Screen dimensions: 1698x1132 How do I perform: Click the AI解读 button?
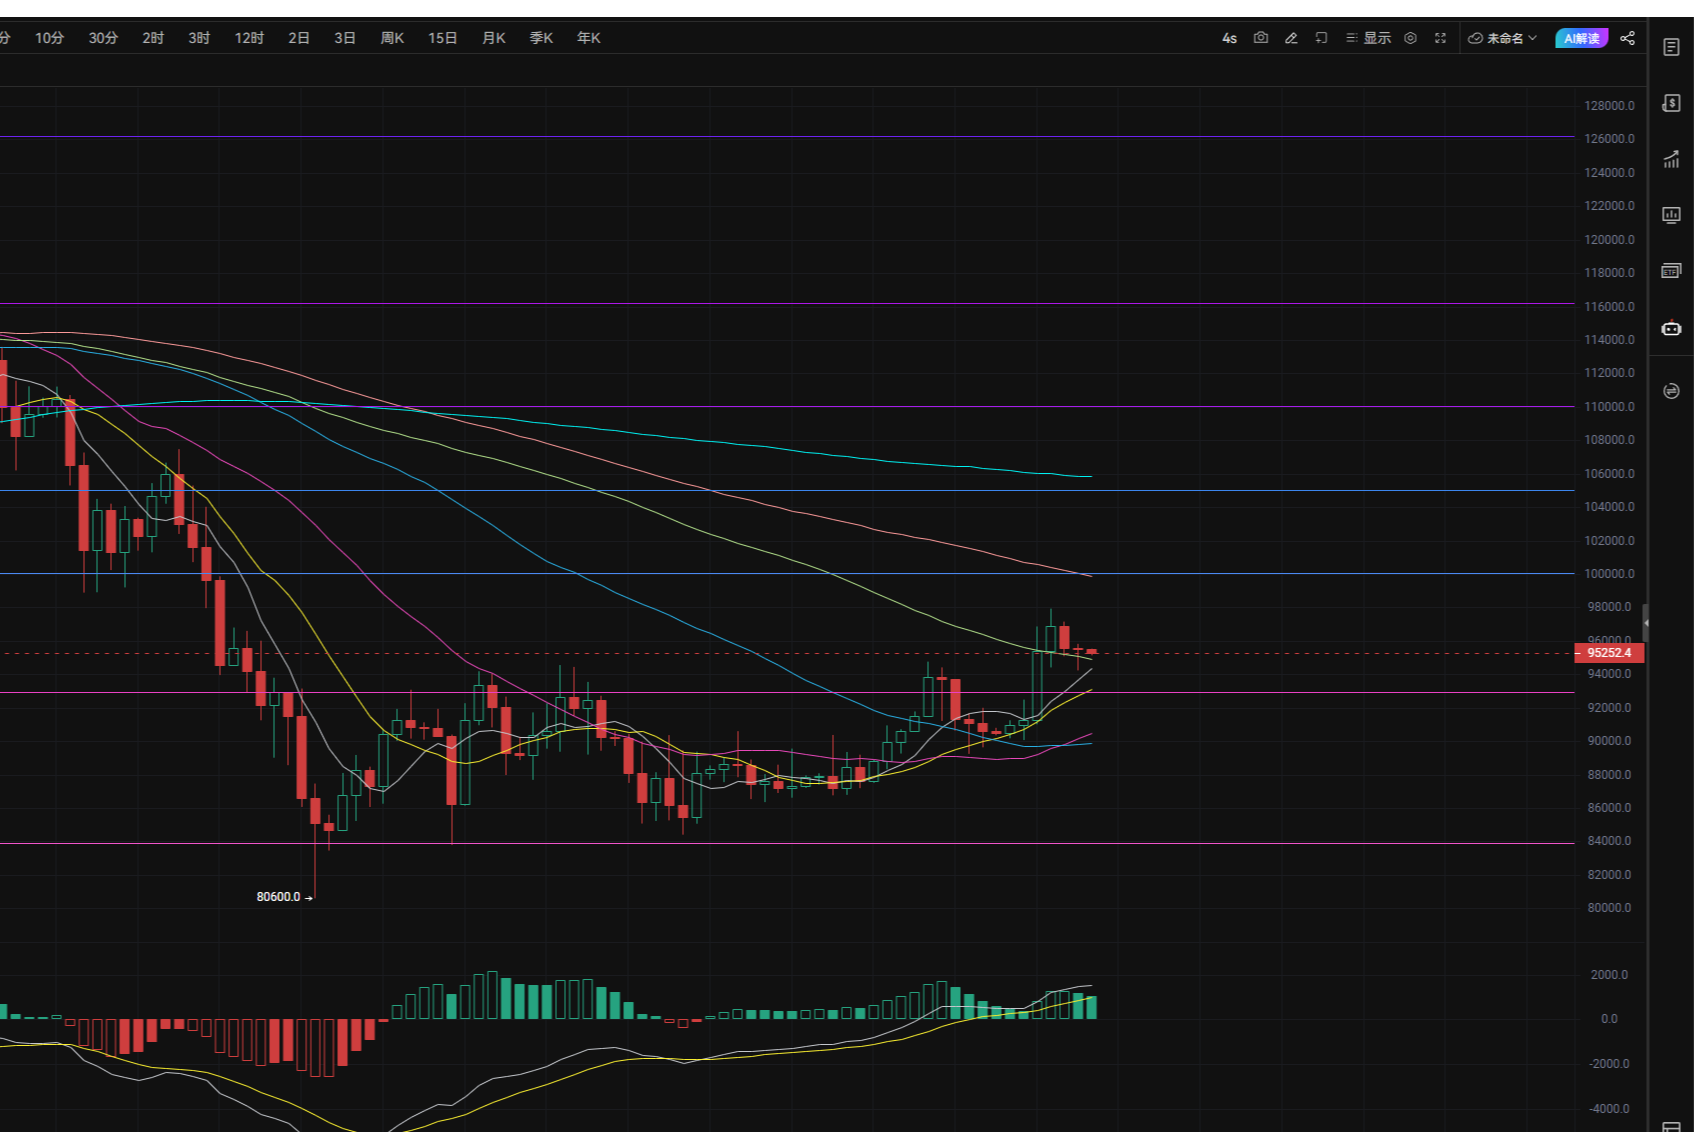click(x=1581, y=38)
